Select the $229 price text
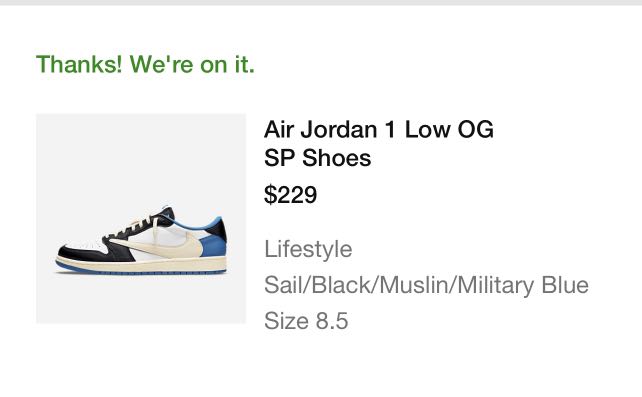The image size is (642, 397). point(290,194)
